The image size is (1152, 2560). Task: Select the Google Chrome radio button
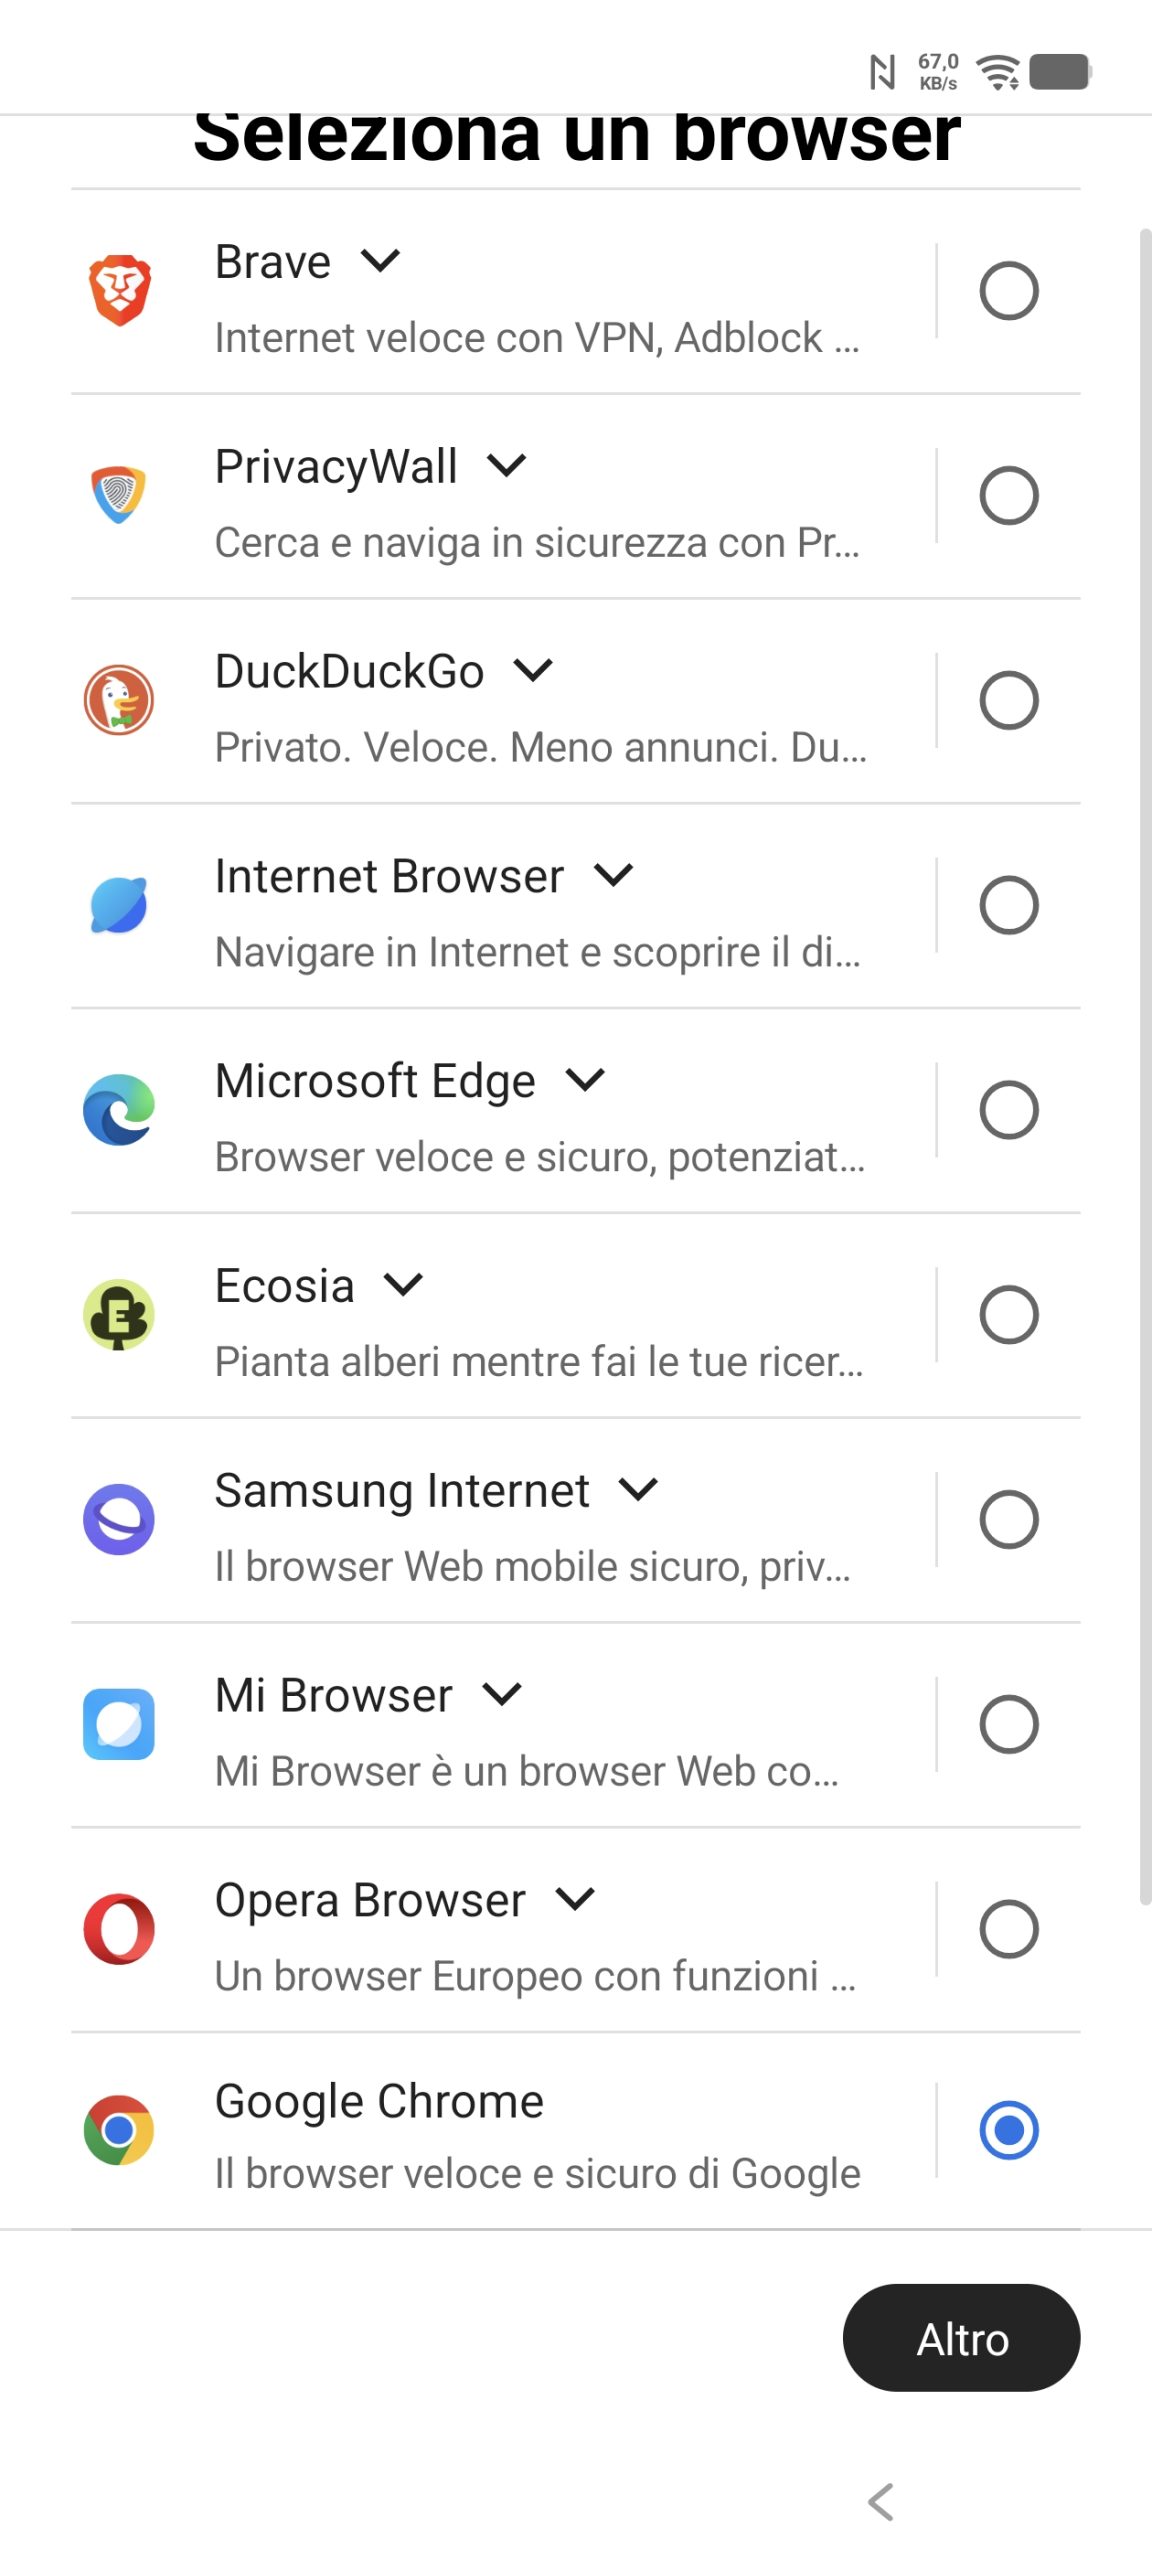tap(1008, 2130)
